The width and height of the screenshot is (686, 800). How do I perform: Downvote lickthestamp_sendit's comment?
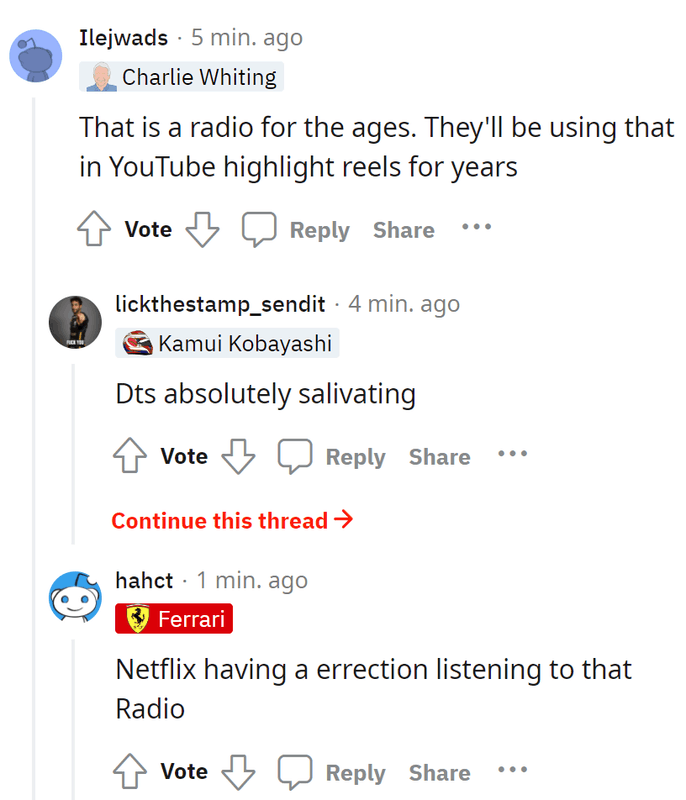238,457
